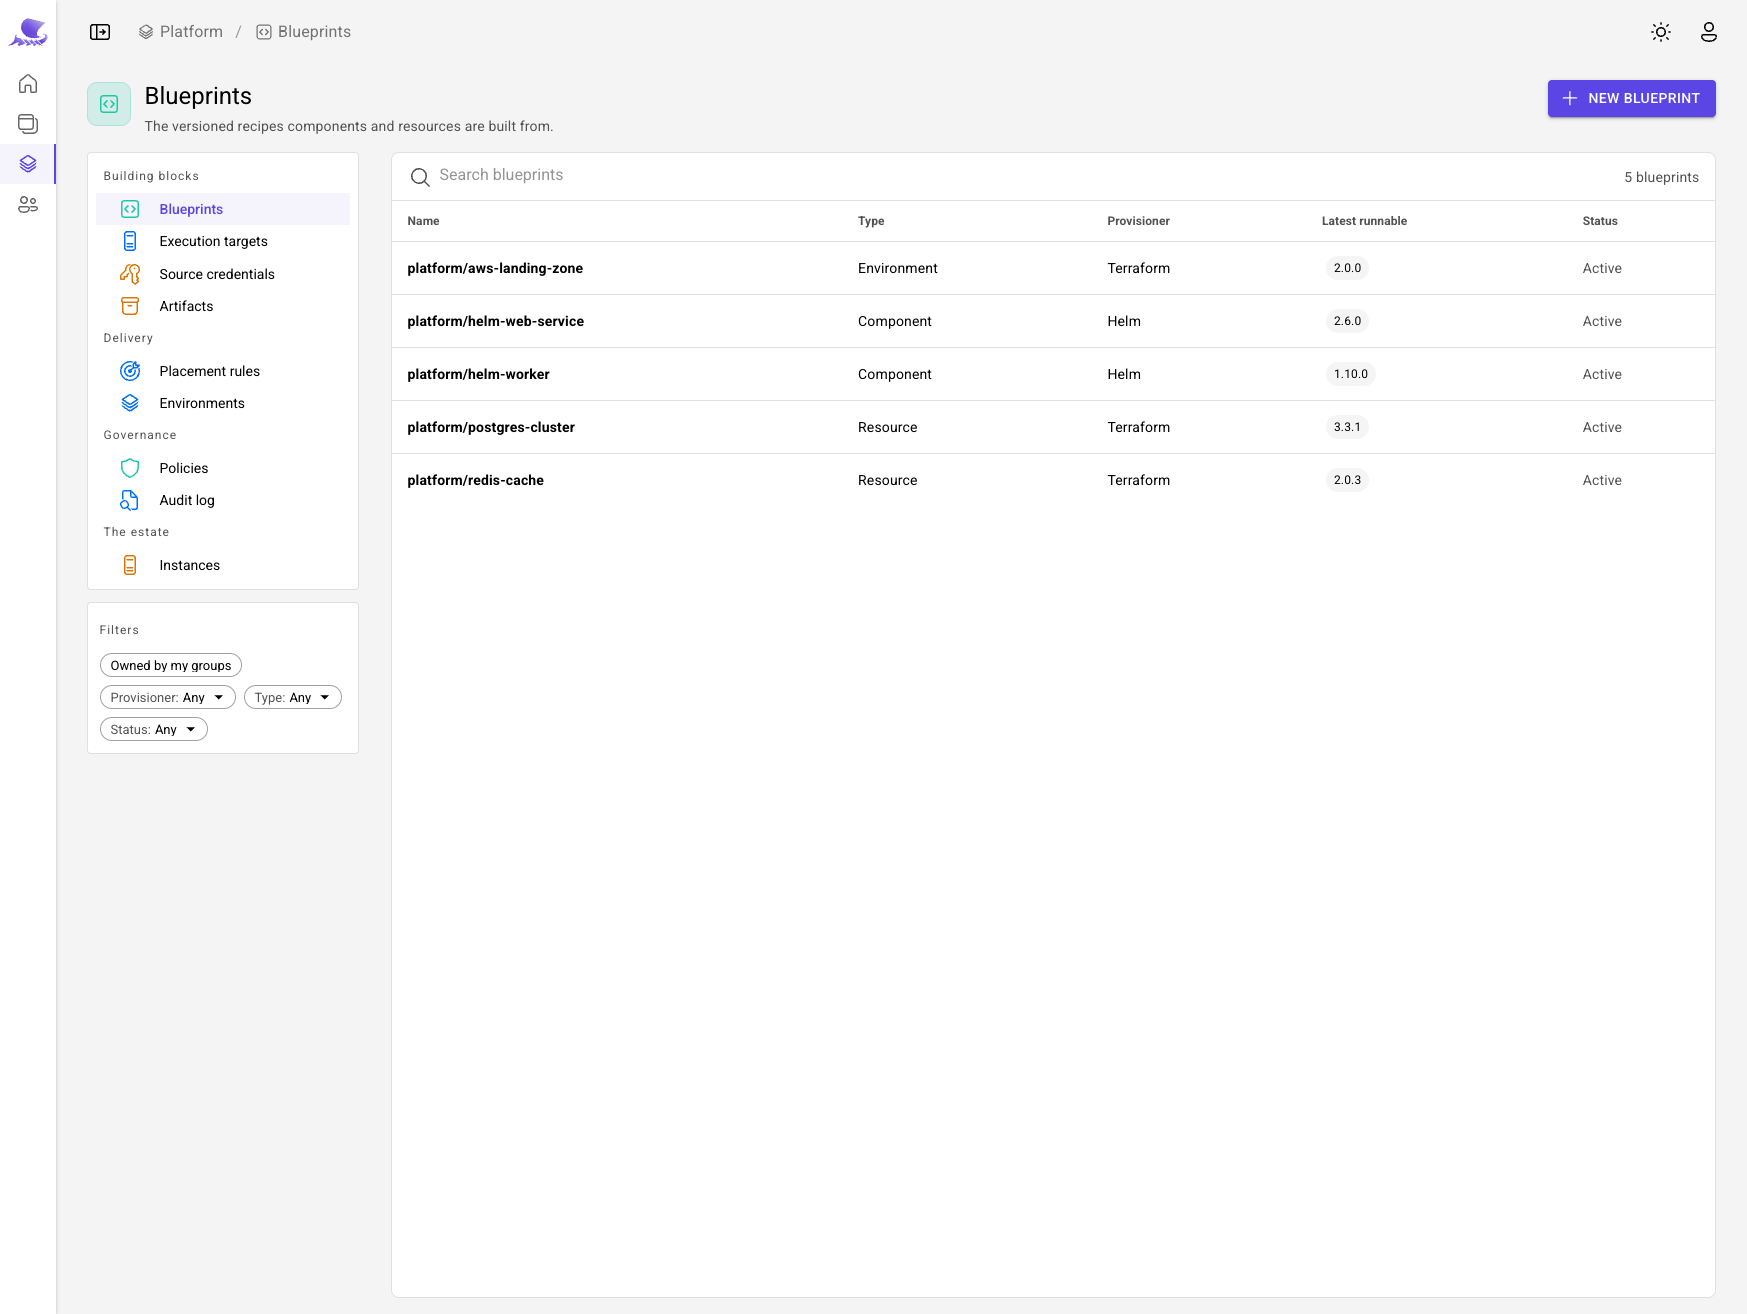Open the Policies page

[223, 468]
